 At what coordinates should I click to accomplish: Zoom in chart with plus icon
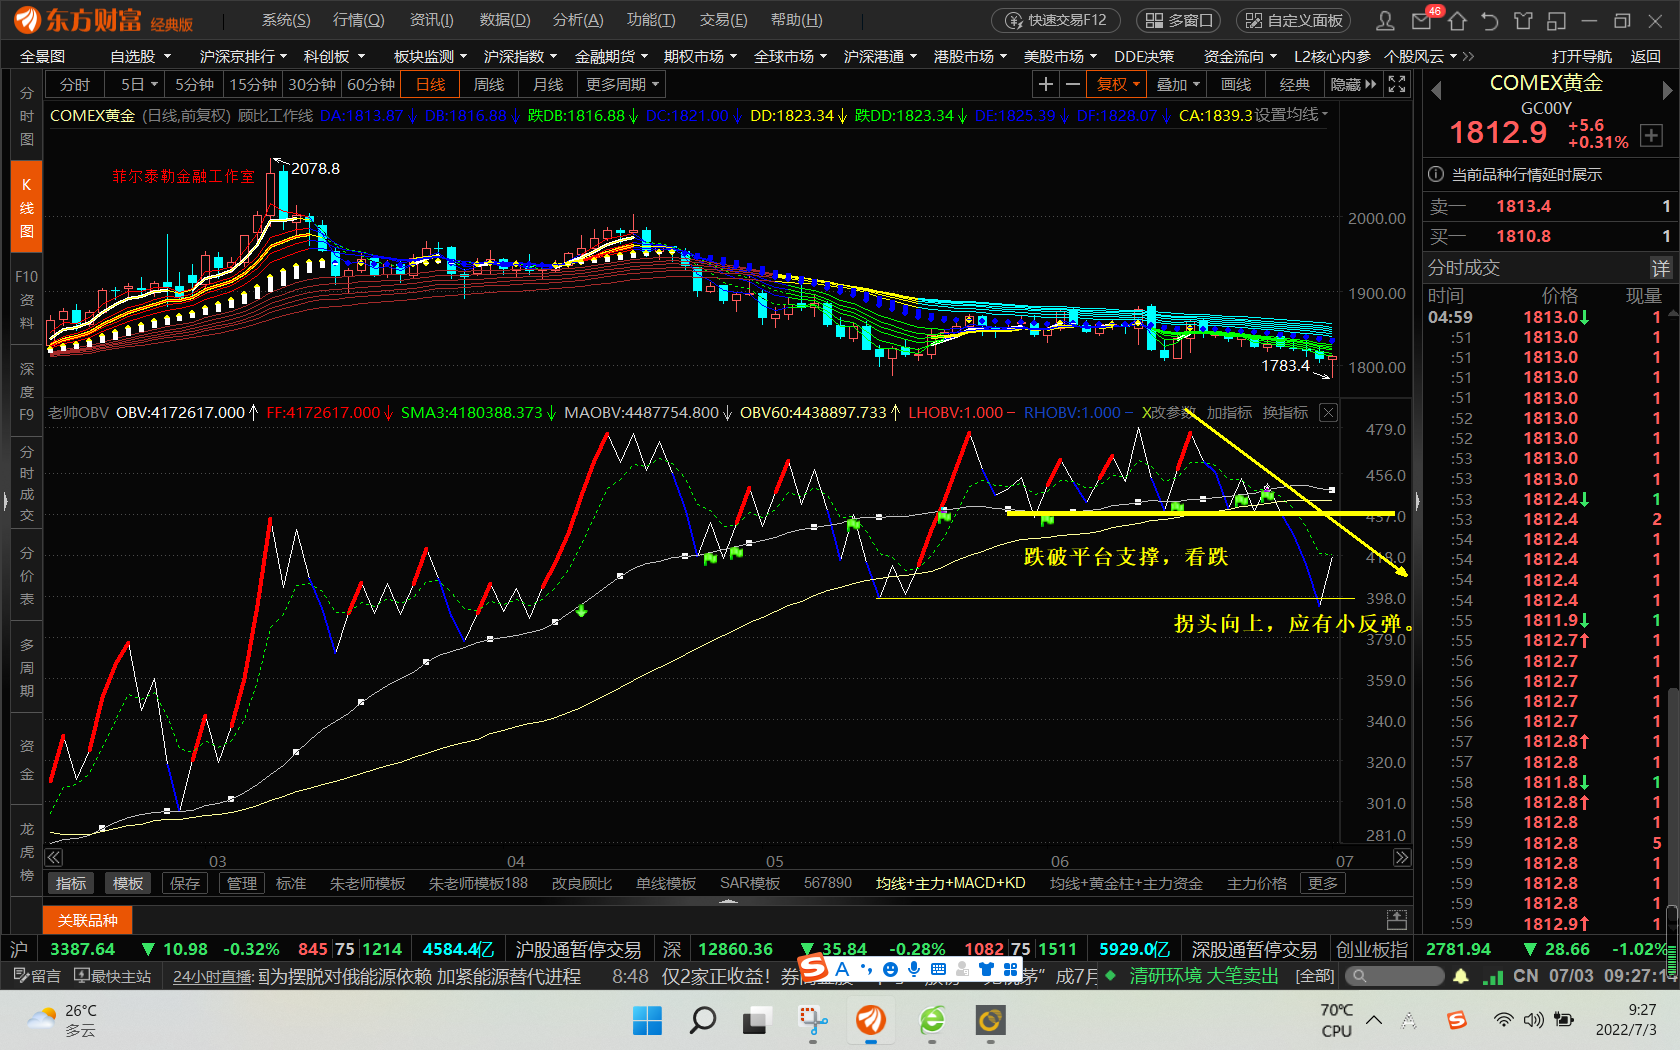pyautogui.click(x=1045, y=85)
